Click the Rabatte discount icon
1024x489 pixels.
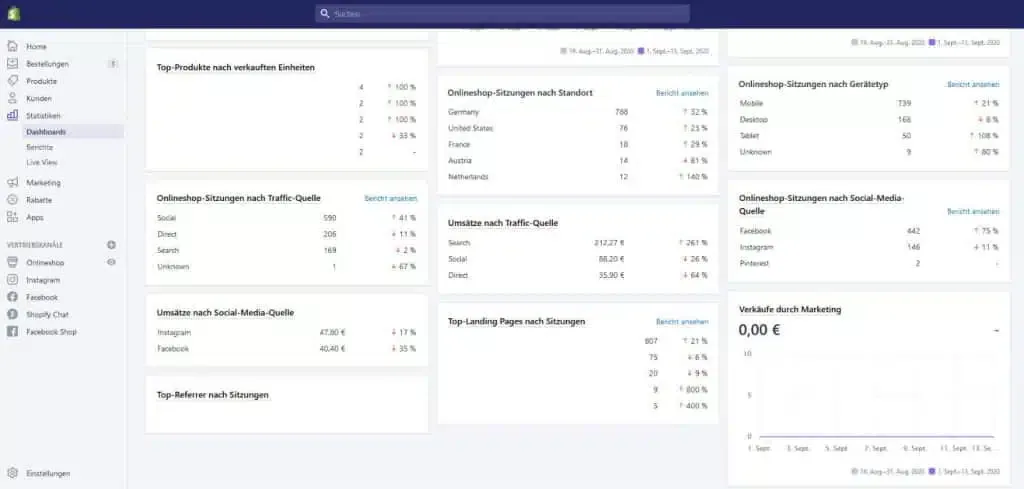coord(12,200)
